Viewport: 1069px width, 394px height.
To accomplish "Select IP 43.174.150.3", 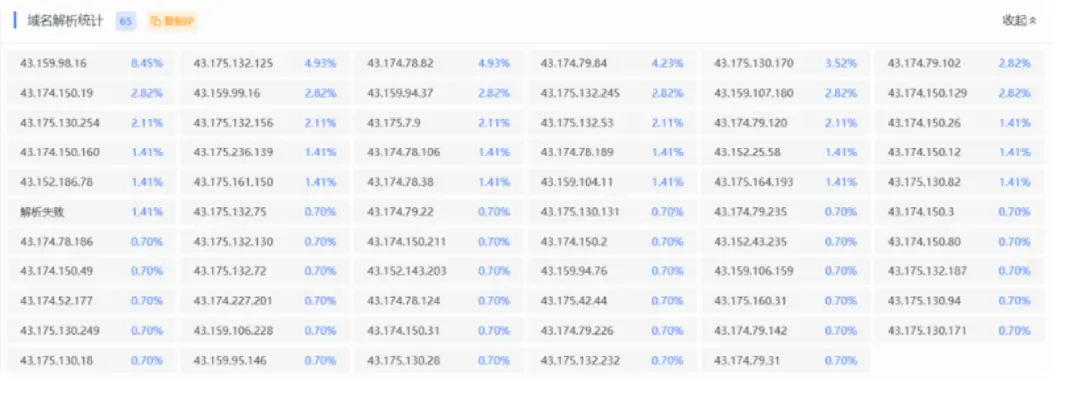I will pos(921,212).
